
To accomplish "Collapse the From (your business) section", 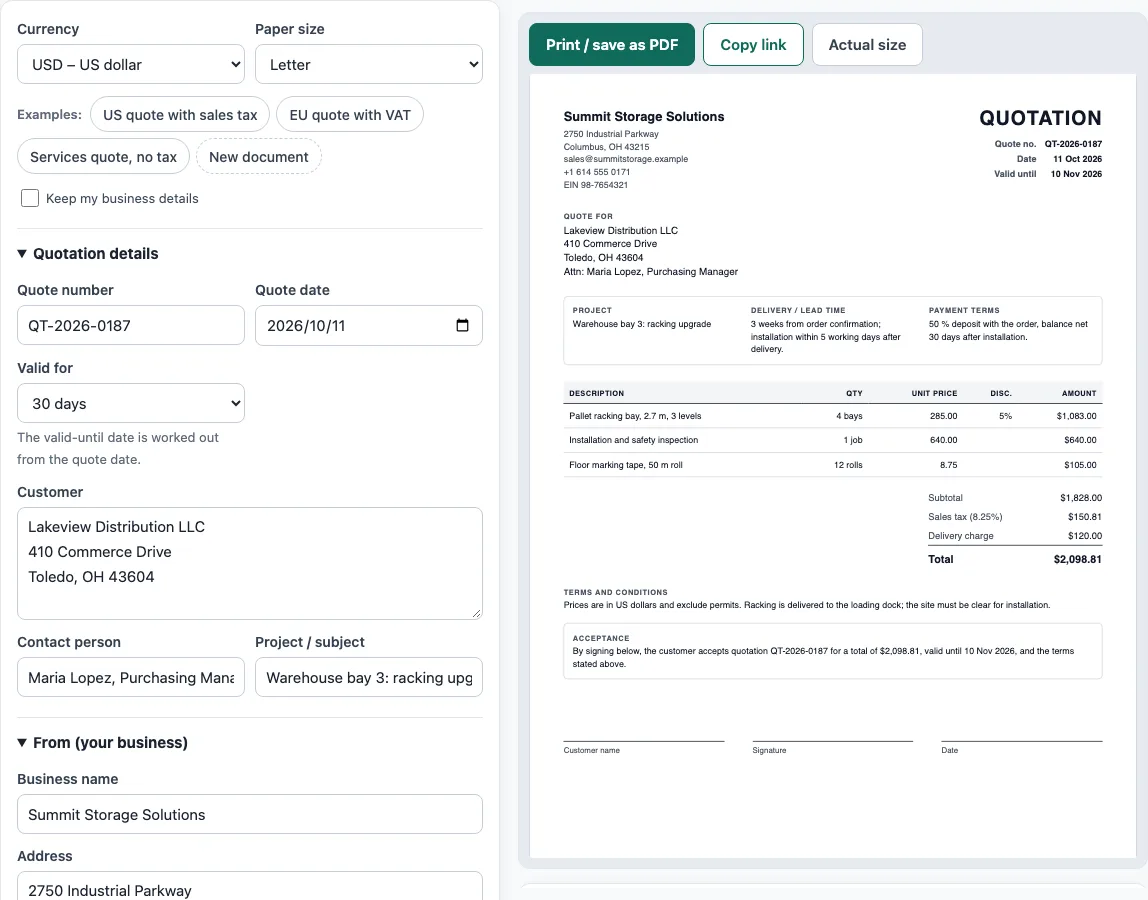I will pos(102,743).
